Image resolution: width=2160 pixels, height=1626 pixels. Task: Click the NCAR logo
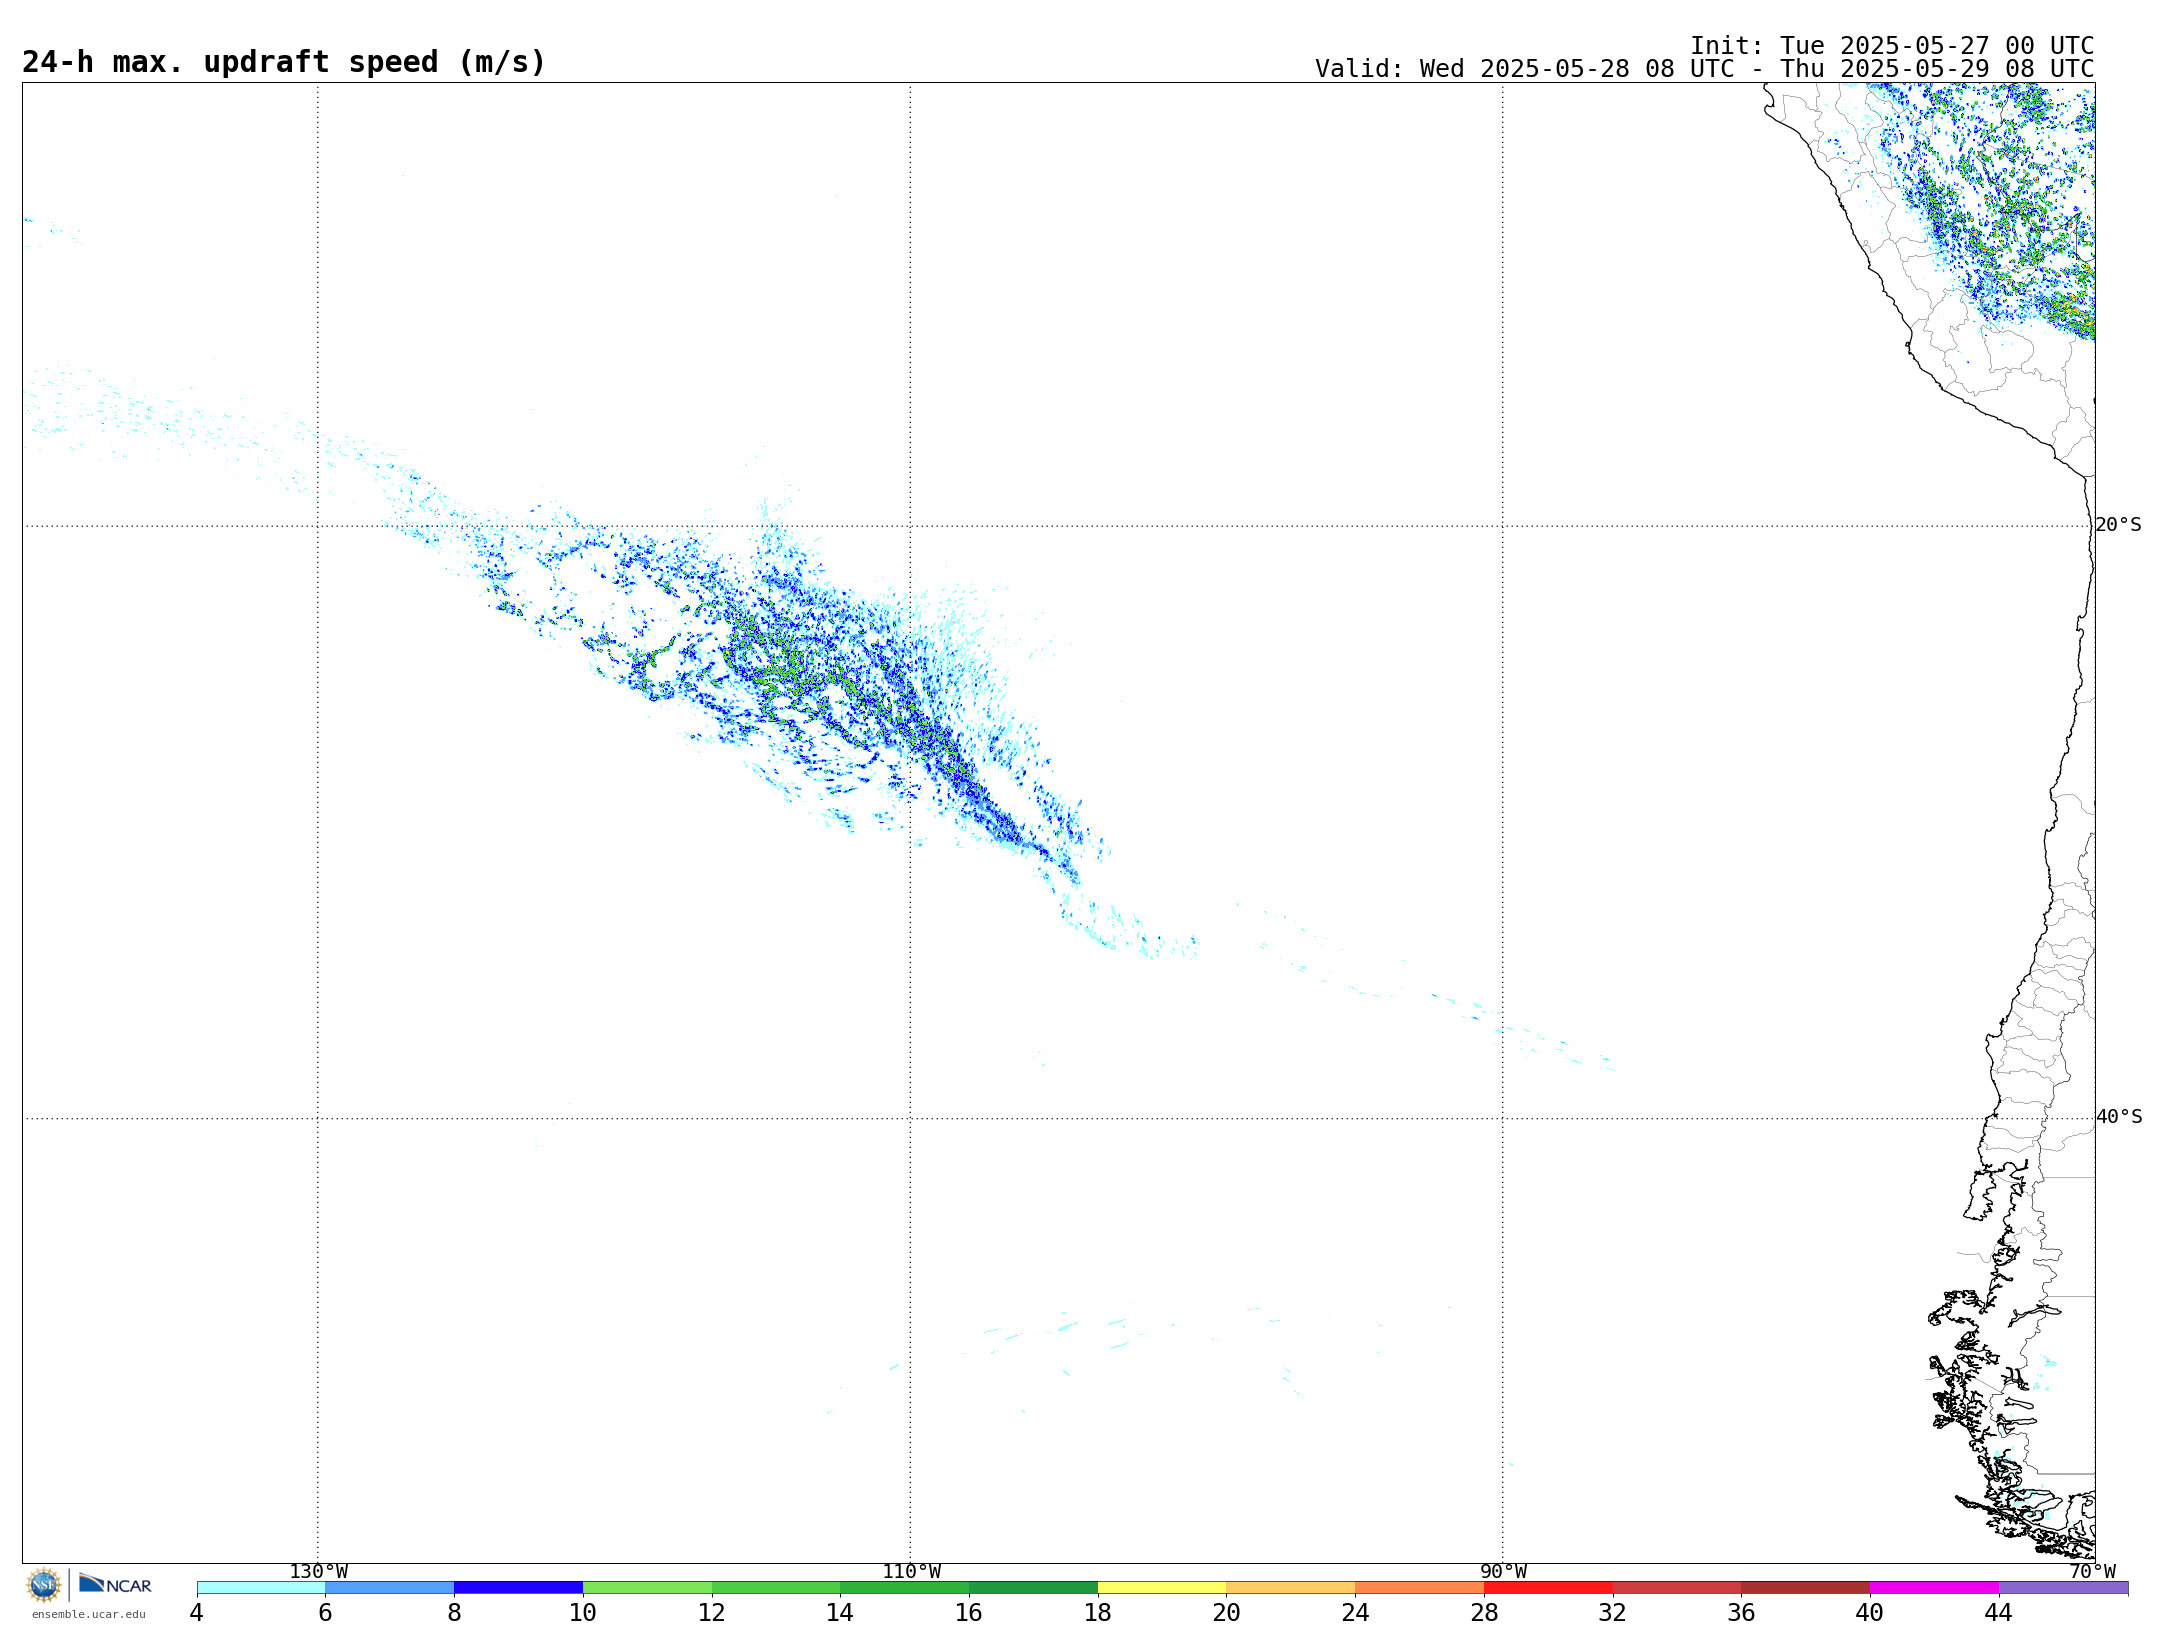pyautogui.click(x=115, y=1584)
